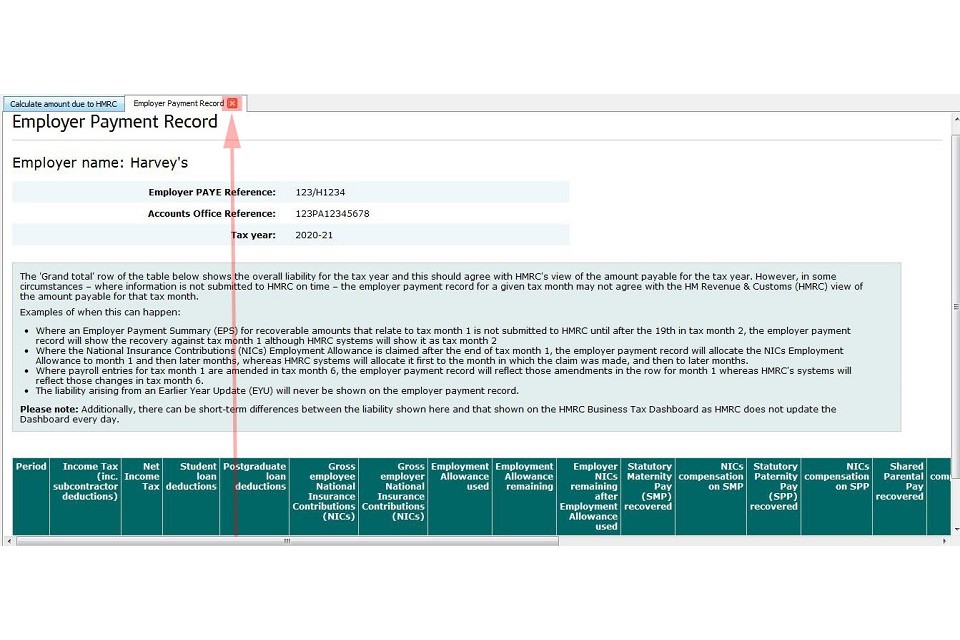Viewport: 960px width, 640px height.
Task: Select the Employment Allowance used column header
Action: pos(460,497)
